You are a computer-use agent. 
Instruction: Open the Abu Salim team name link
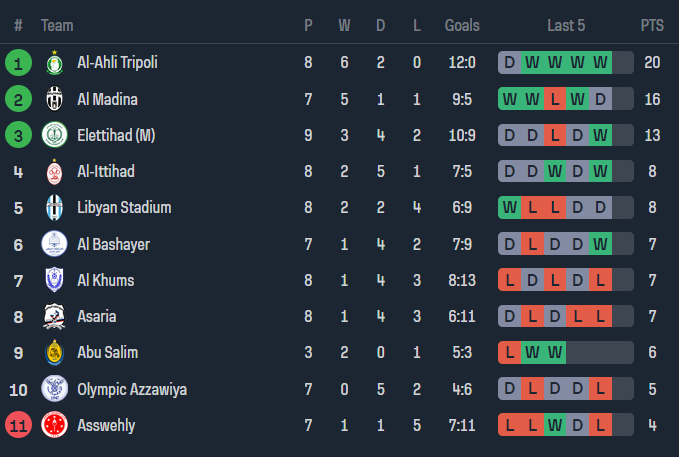pyautogui.click(x=107, y=353)
